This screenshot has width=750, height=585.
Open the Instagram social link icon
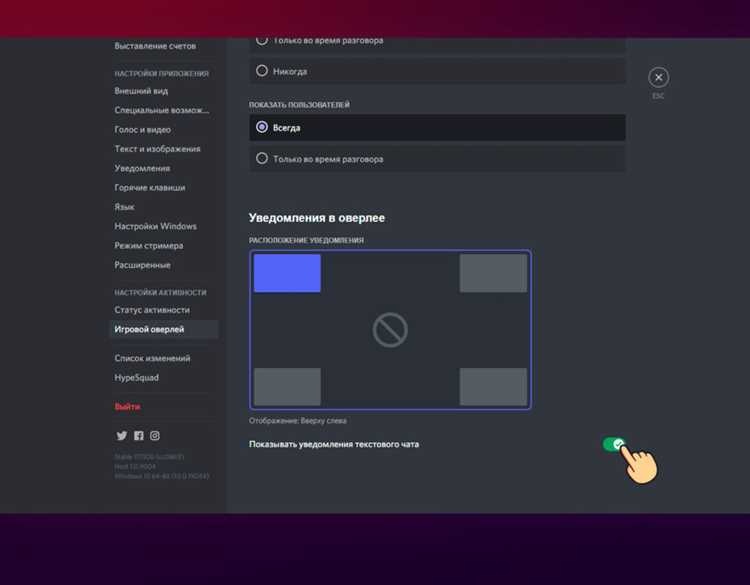[x=155, y=435]
